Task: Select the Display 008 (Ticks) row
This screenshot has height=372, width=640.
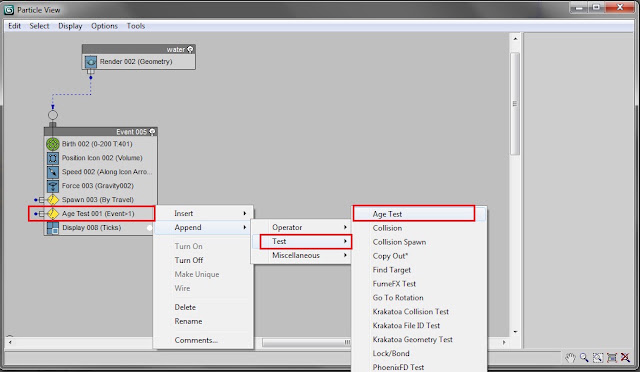Action: coord(100,228)
